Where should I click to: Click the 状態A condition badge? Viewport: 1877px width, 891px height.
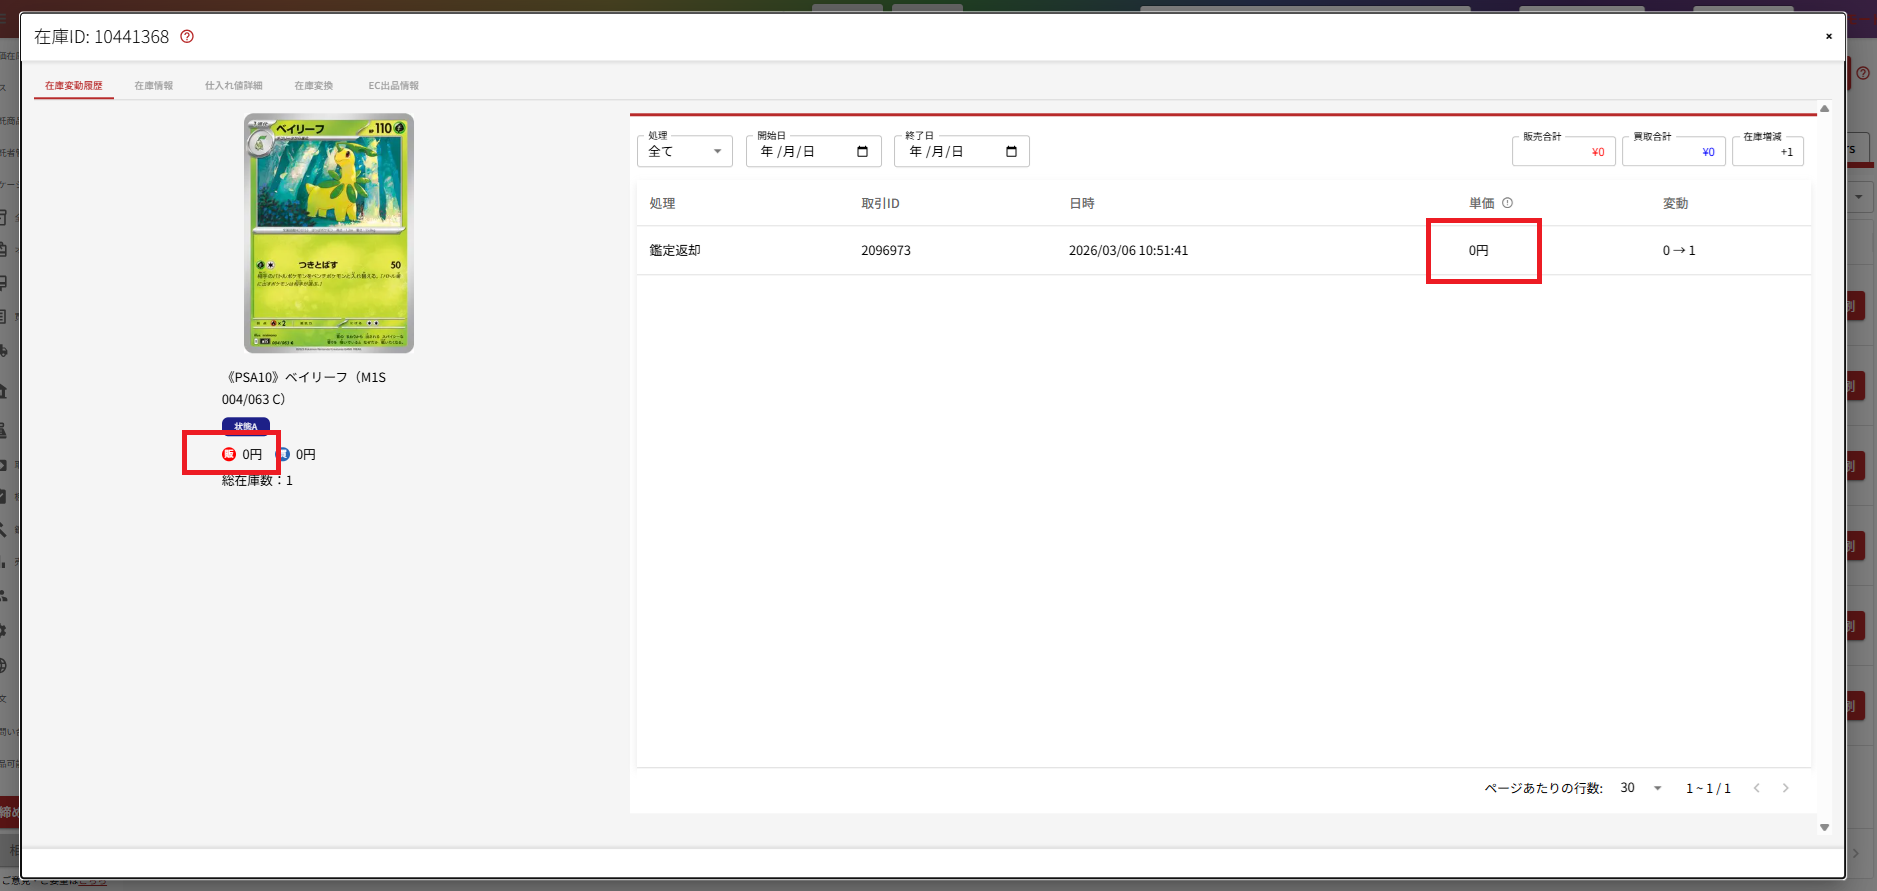[246, 426]
